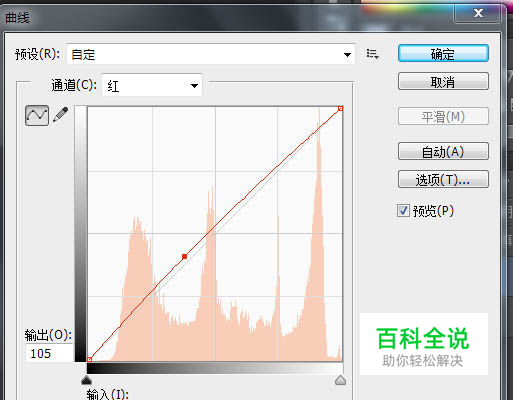
Task: Click the 取消 button
Action: coord(443,81)
